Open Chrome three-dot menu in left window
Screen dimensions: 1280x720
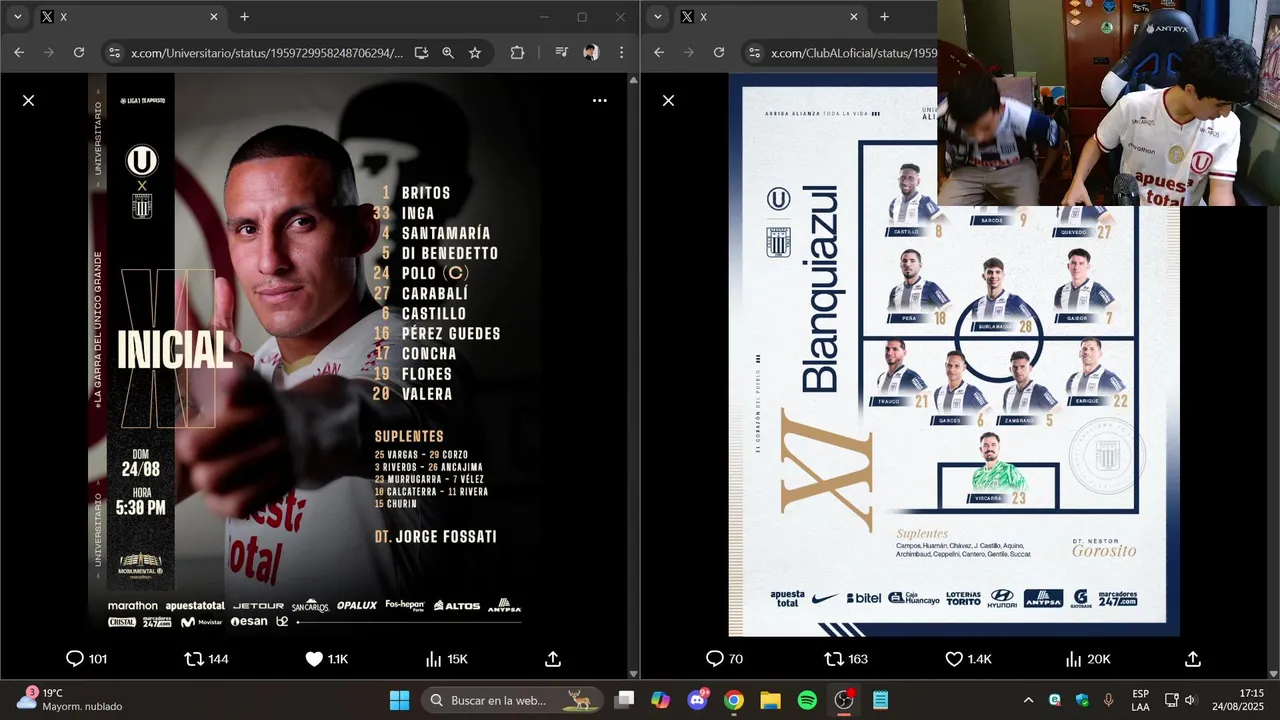click(x=621, y=52)
